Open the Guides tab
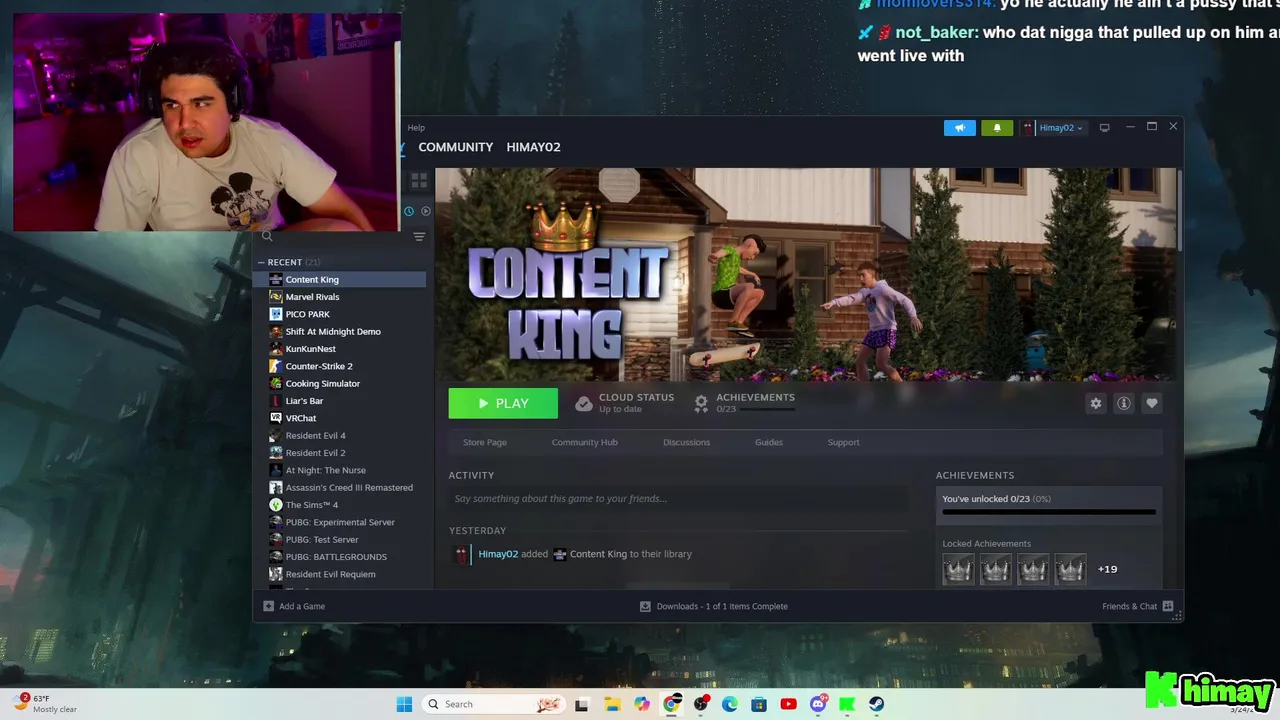 769,442
